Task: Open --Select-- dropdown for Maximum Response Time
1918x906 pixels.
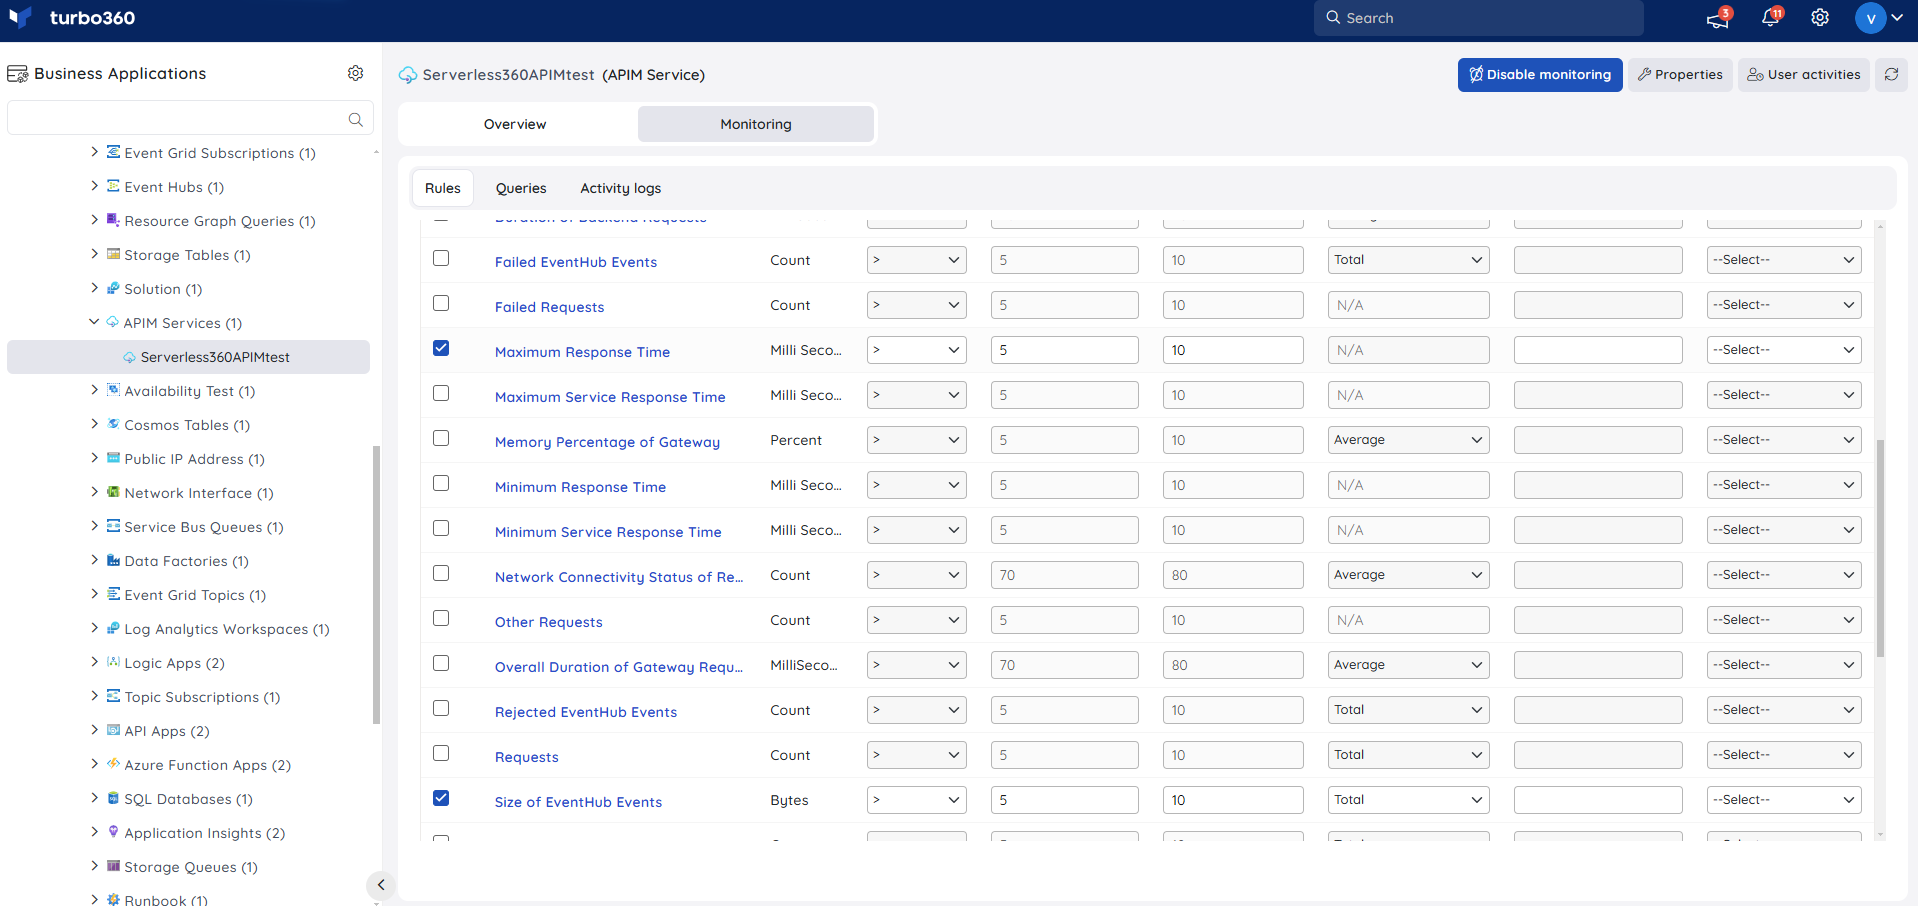Action: [x=1783, y=350]
